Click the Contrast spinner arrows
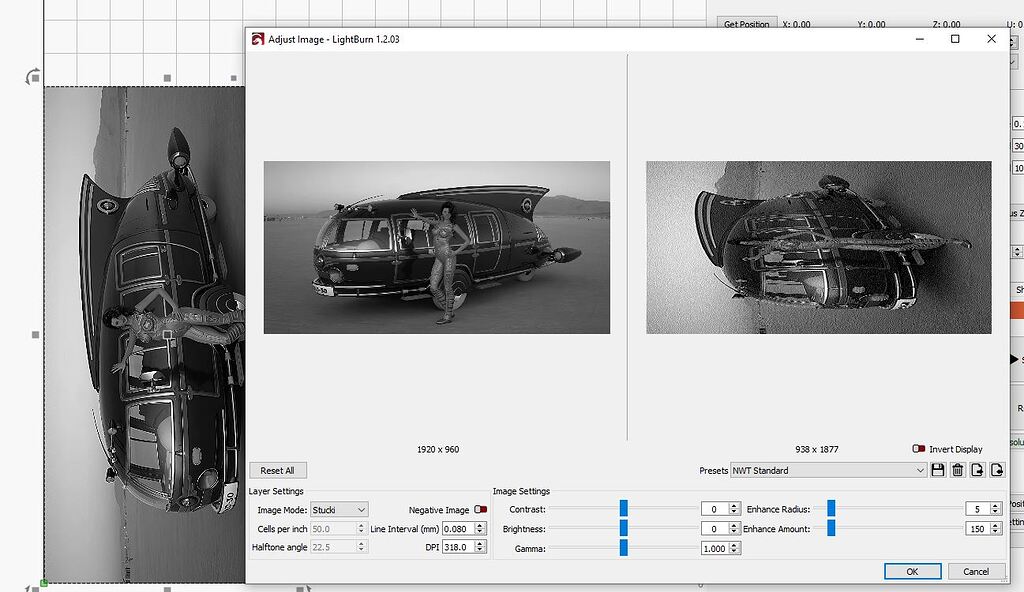Viewport: 1024px width, 592px height. click(734, 509)
